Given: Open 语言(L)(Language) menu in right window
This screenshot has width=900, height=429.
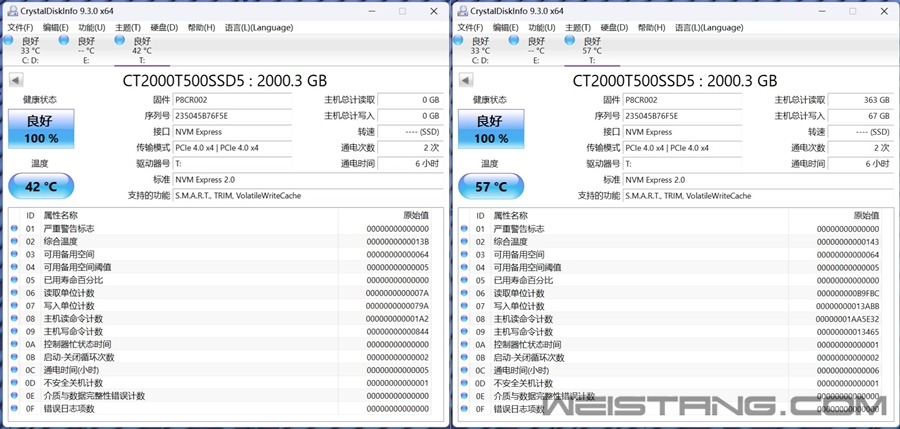Looking at the screenshot, I should click(709, 28).
